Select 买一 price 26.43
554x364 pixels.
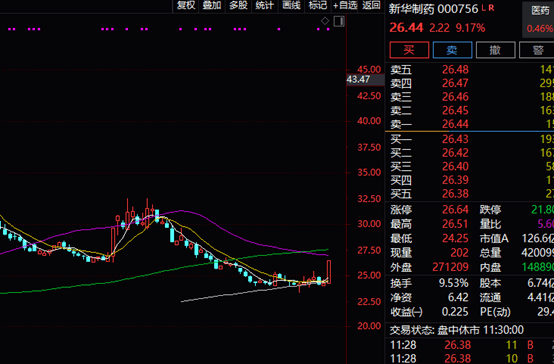point(455,139)
